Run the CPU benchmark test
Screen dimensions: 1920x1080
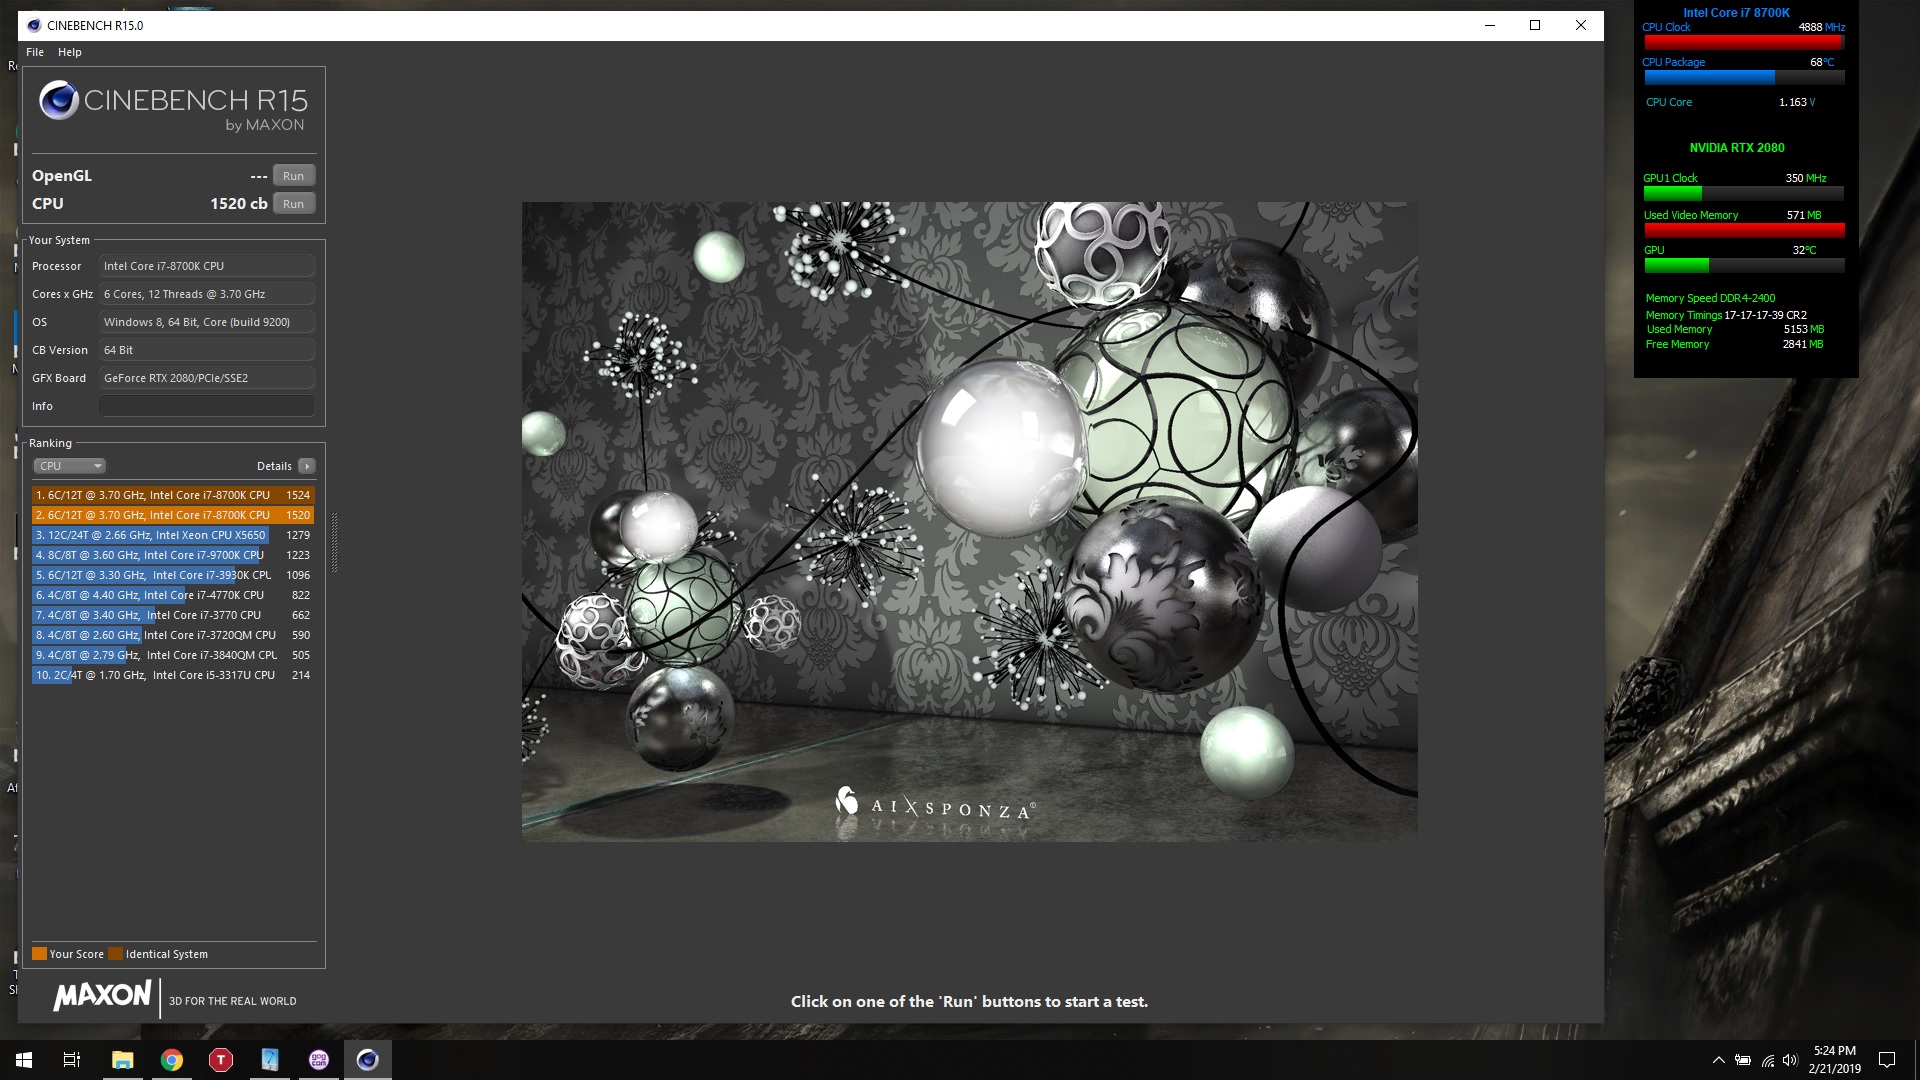point(293,204)
